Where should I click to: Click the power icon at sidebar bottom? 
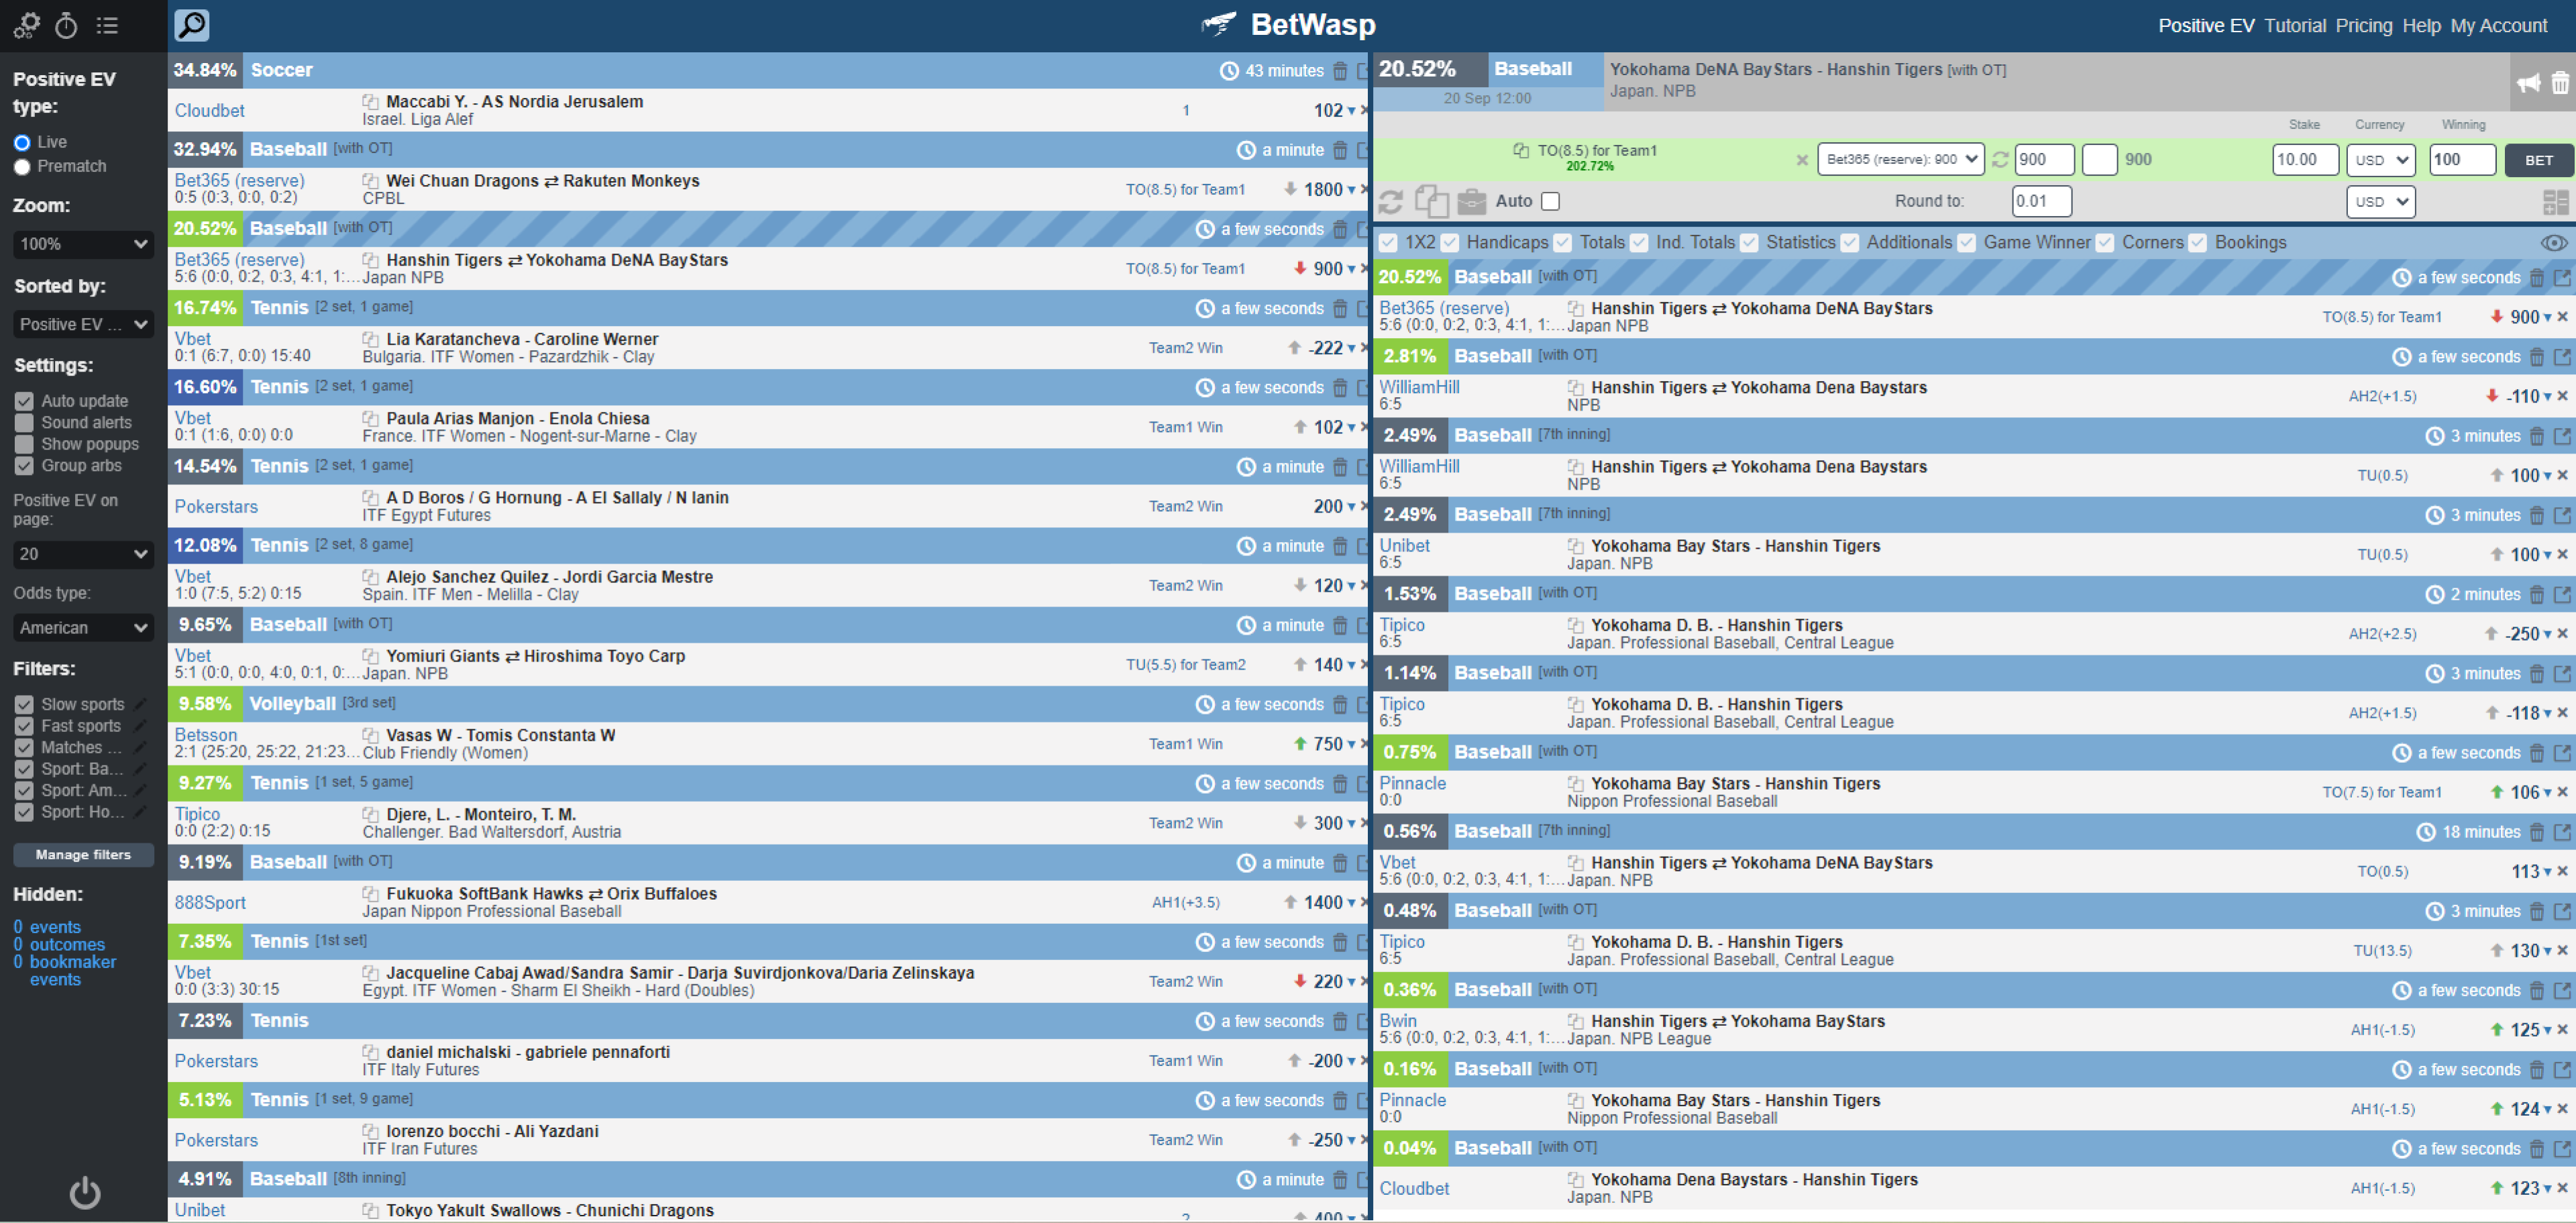[84, 1192]
